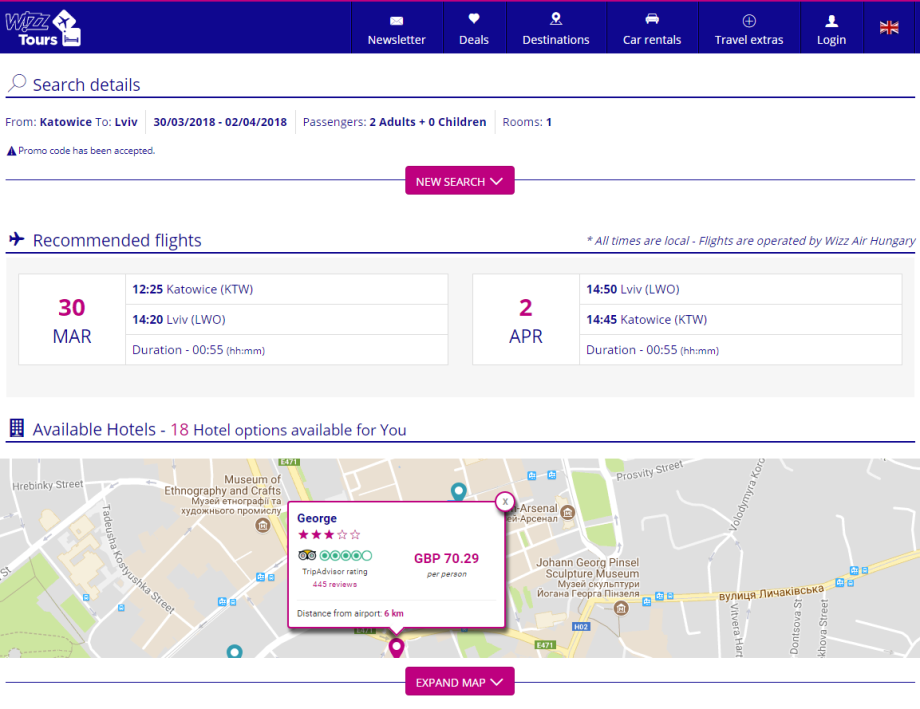Close the George hotel popup
The width and height of the screenshot is (920, 709).
(505, 502)
